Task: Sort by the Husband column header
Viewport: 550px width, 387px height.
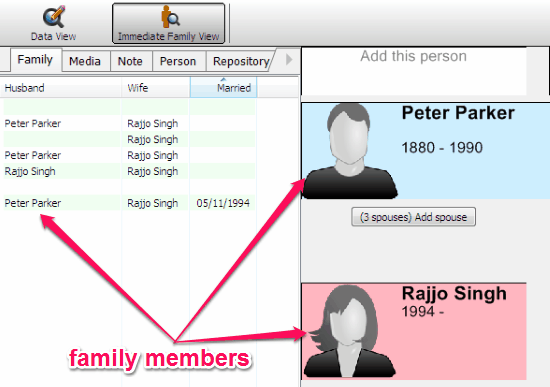Action: click(x=61, y=87)
